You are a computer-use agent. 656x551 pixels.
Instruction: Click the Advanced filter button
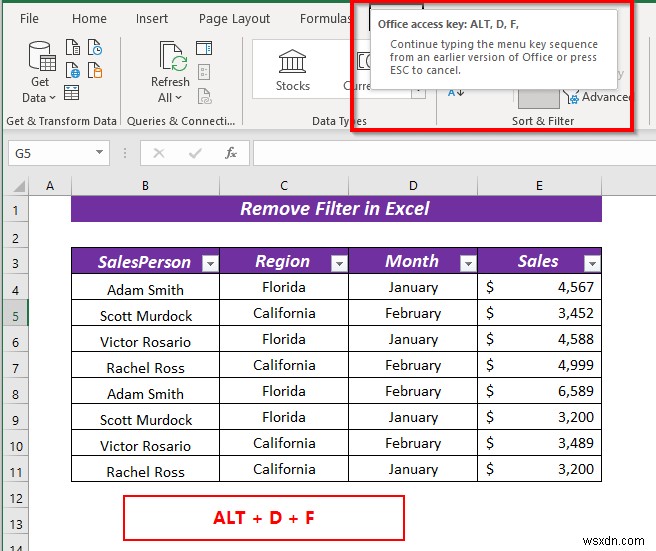pos(597,97)
